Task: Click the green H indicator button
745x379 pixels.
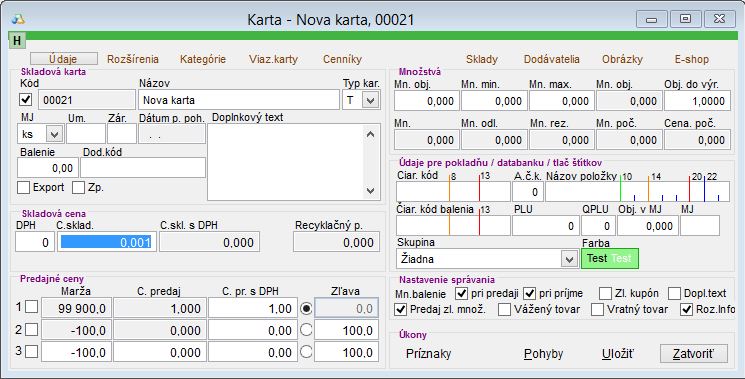Action: point(17,41)
